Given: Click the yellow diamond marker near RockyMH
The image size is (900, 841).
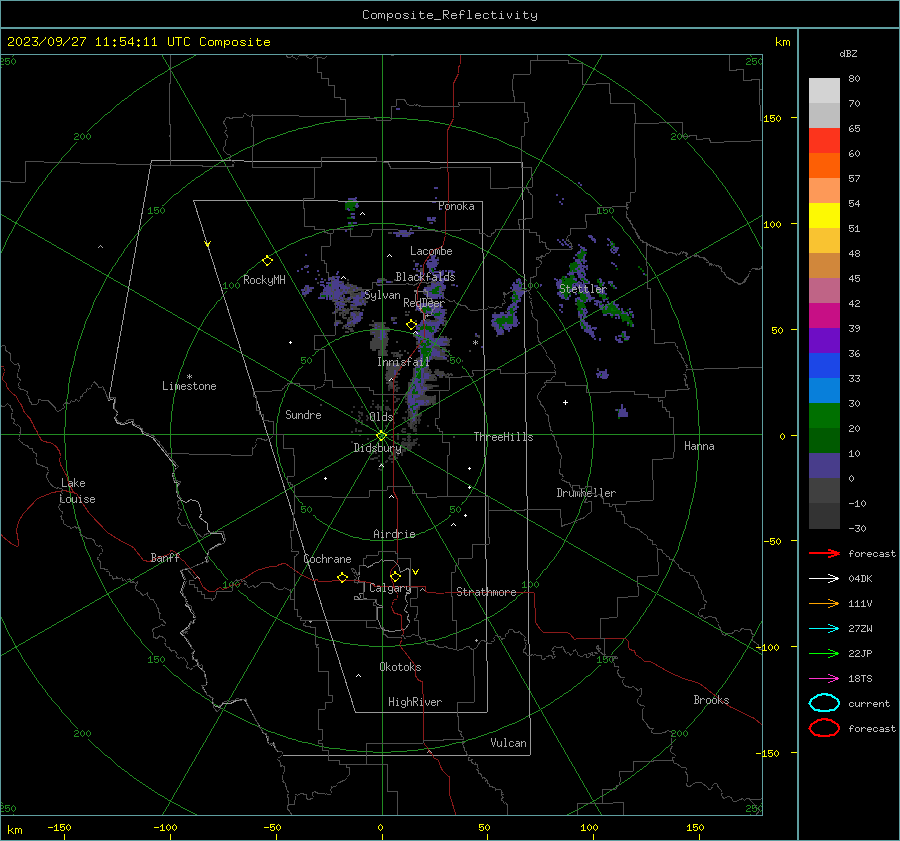Looking at the screenshot, I should point(267,261).
